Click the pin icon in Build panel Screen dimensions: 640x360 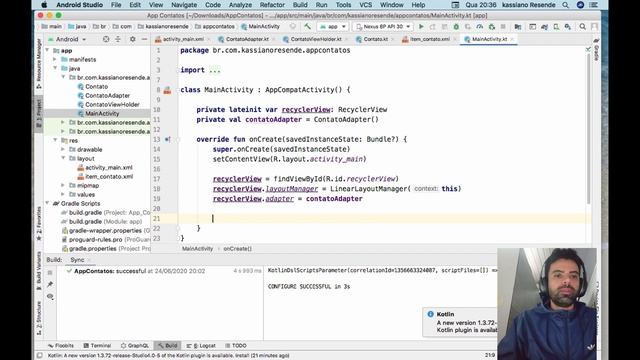pos(50,284)
